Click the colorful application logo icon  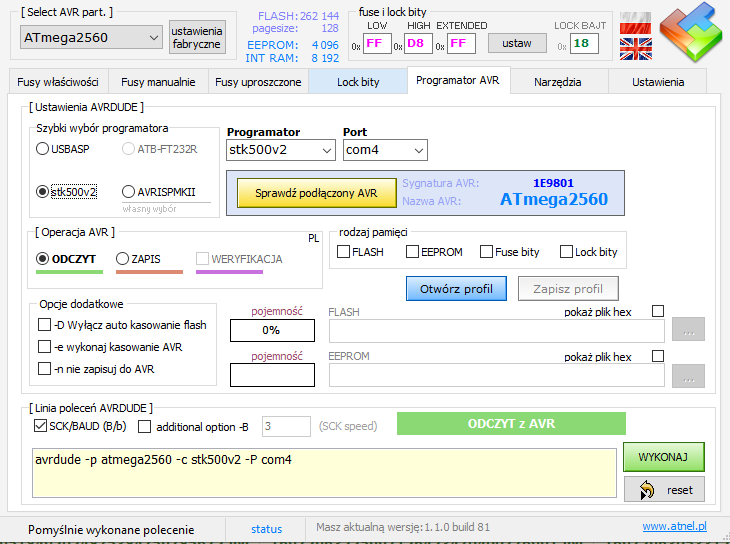point(691,32)
